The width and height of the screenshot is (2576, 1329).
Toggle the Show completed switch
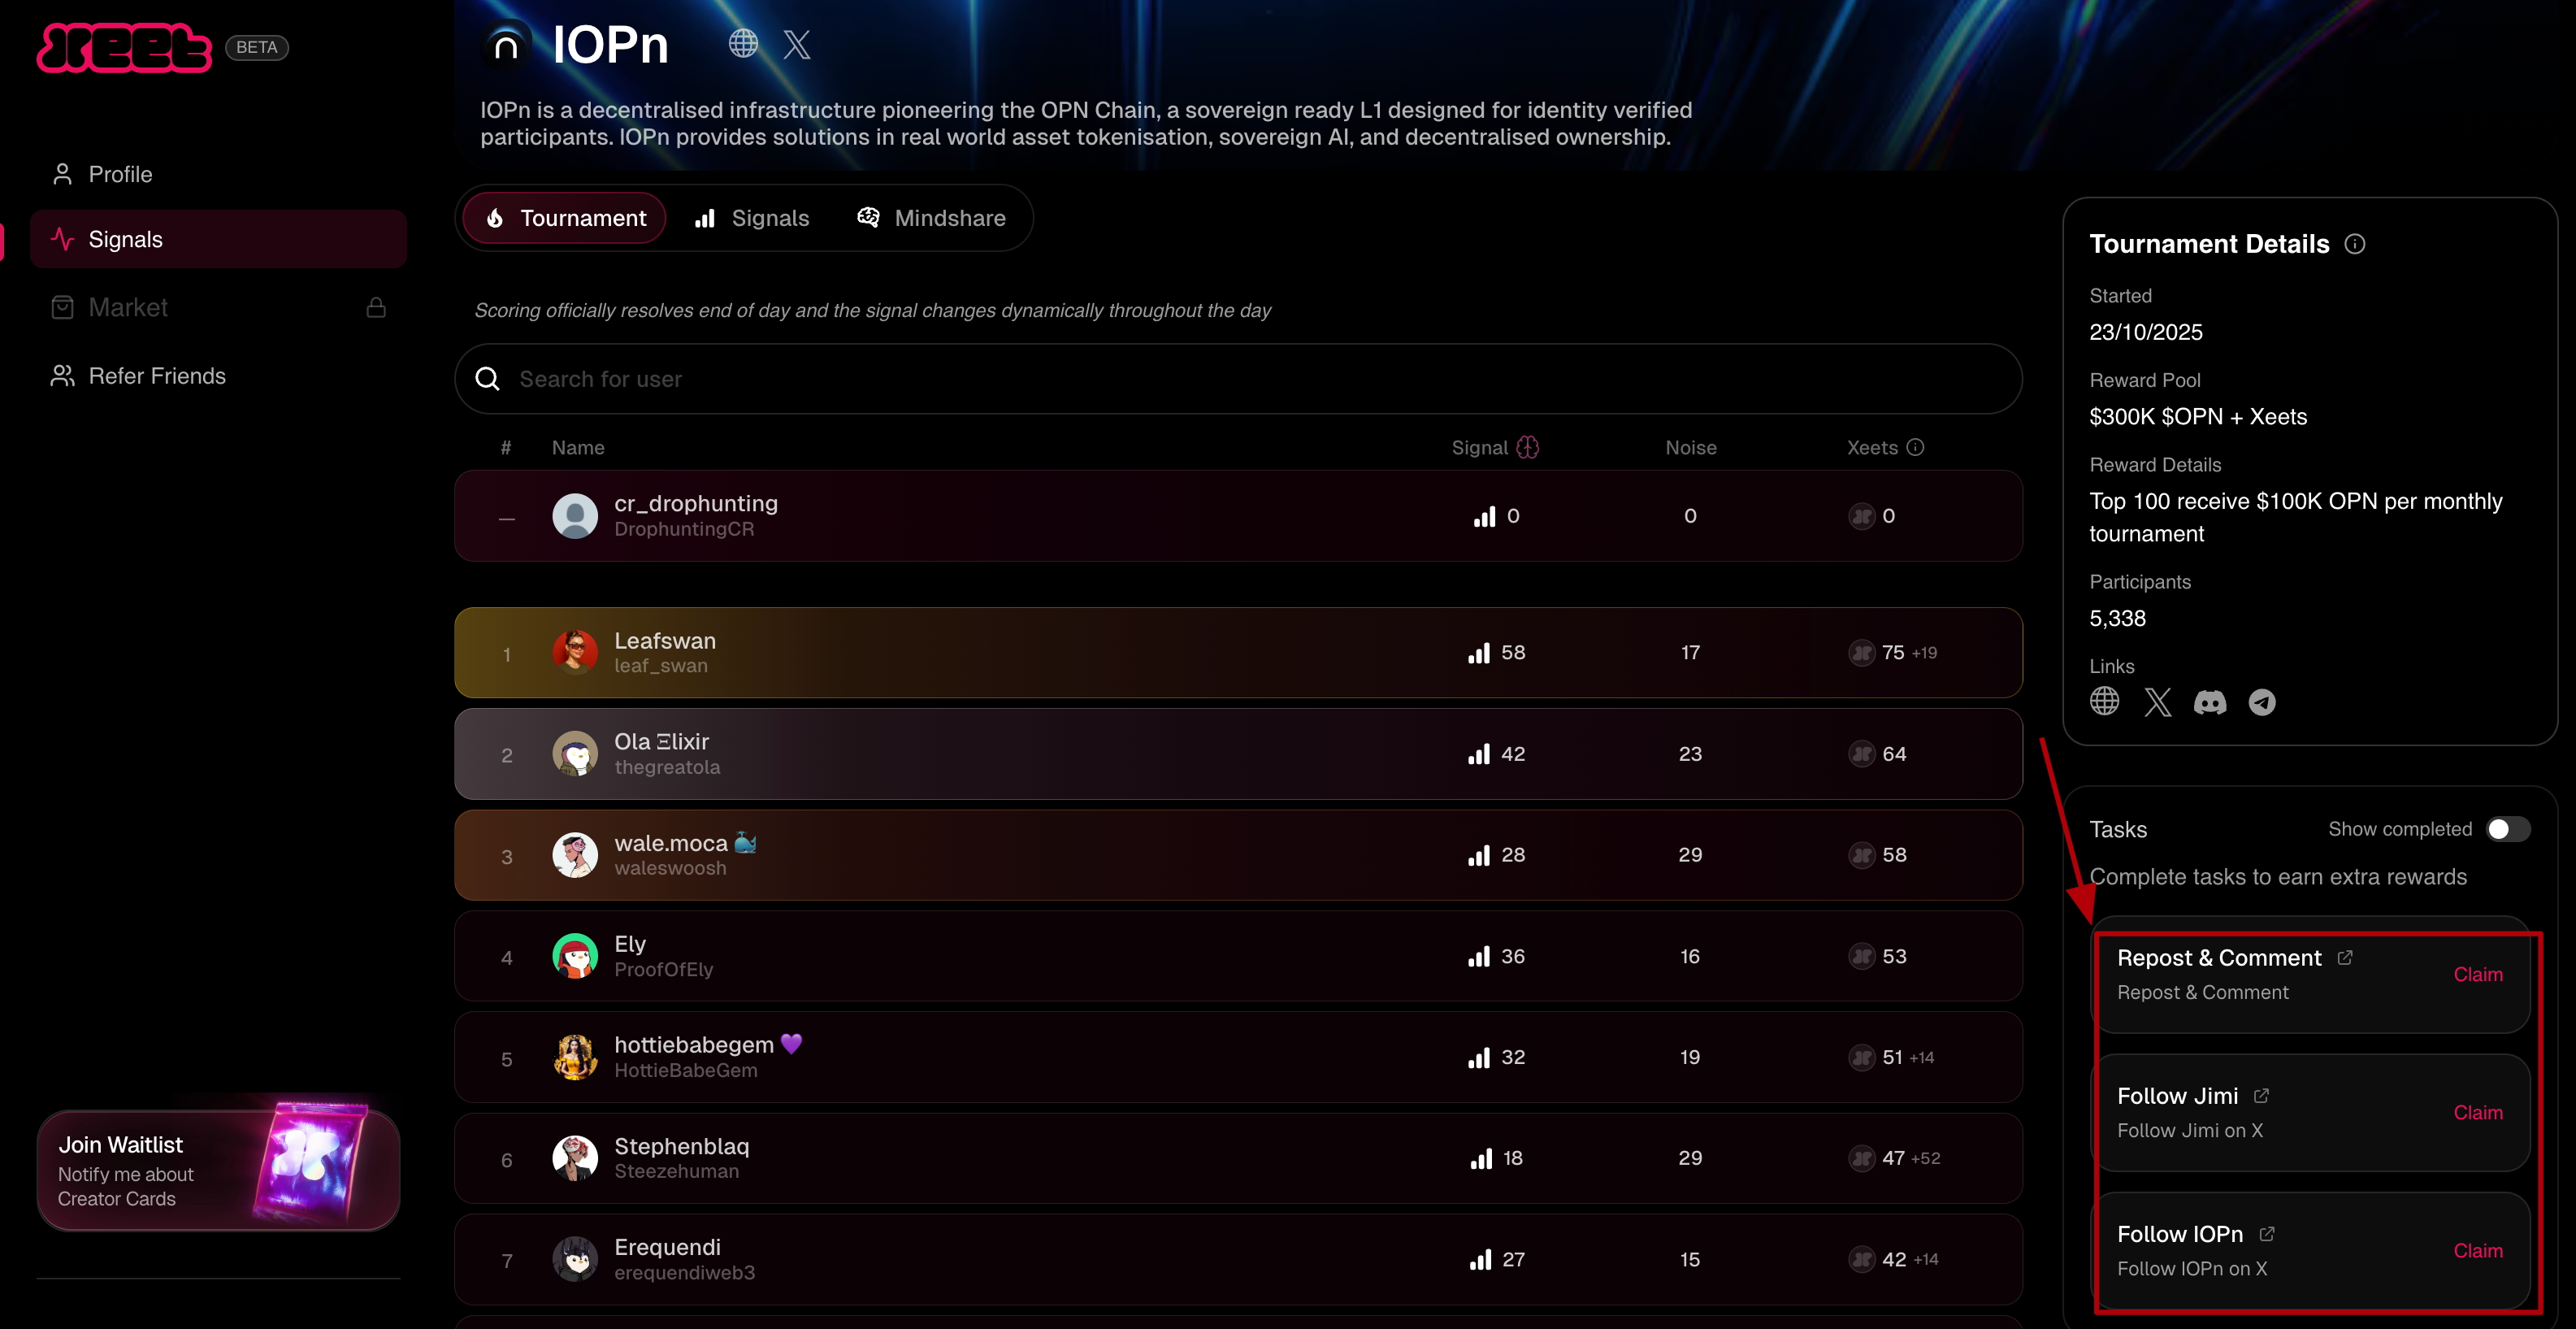click(2508, 829)
